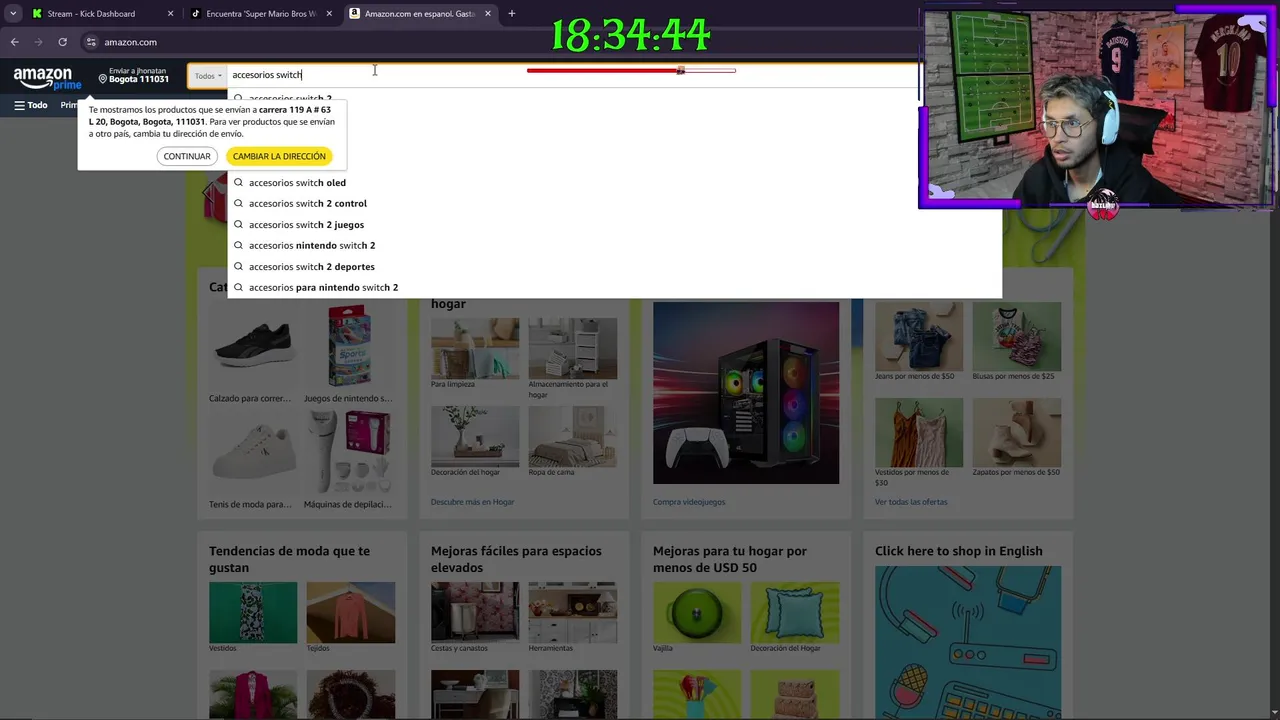The image size is (1280, 720).
Task: Click the red progress bar under timer
Action: tap(631, 71)
